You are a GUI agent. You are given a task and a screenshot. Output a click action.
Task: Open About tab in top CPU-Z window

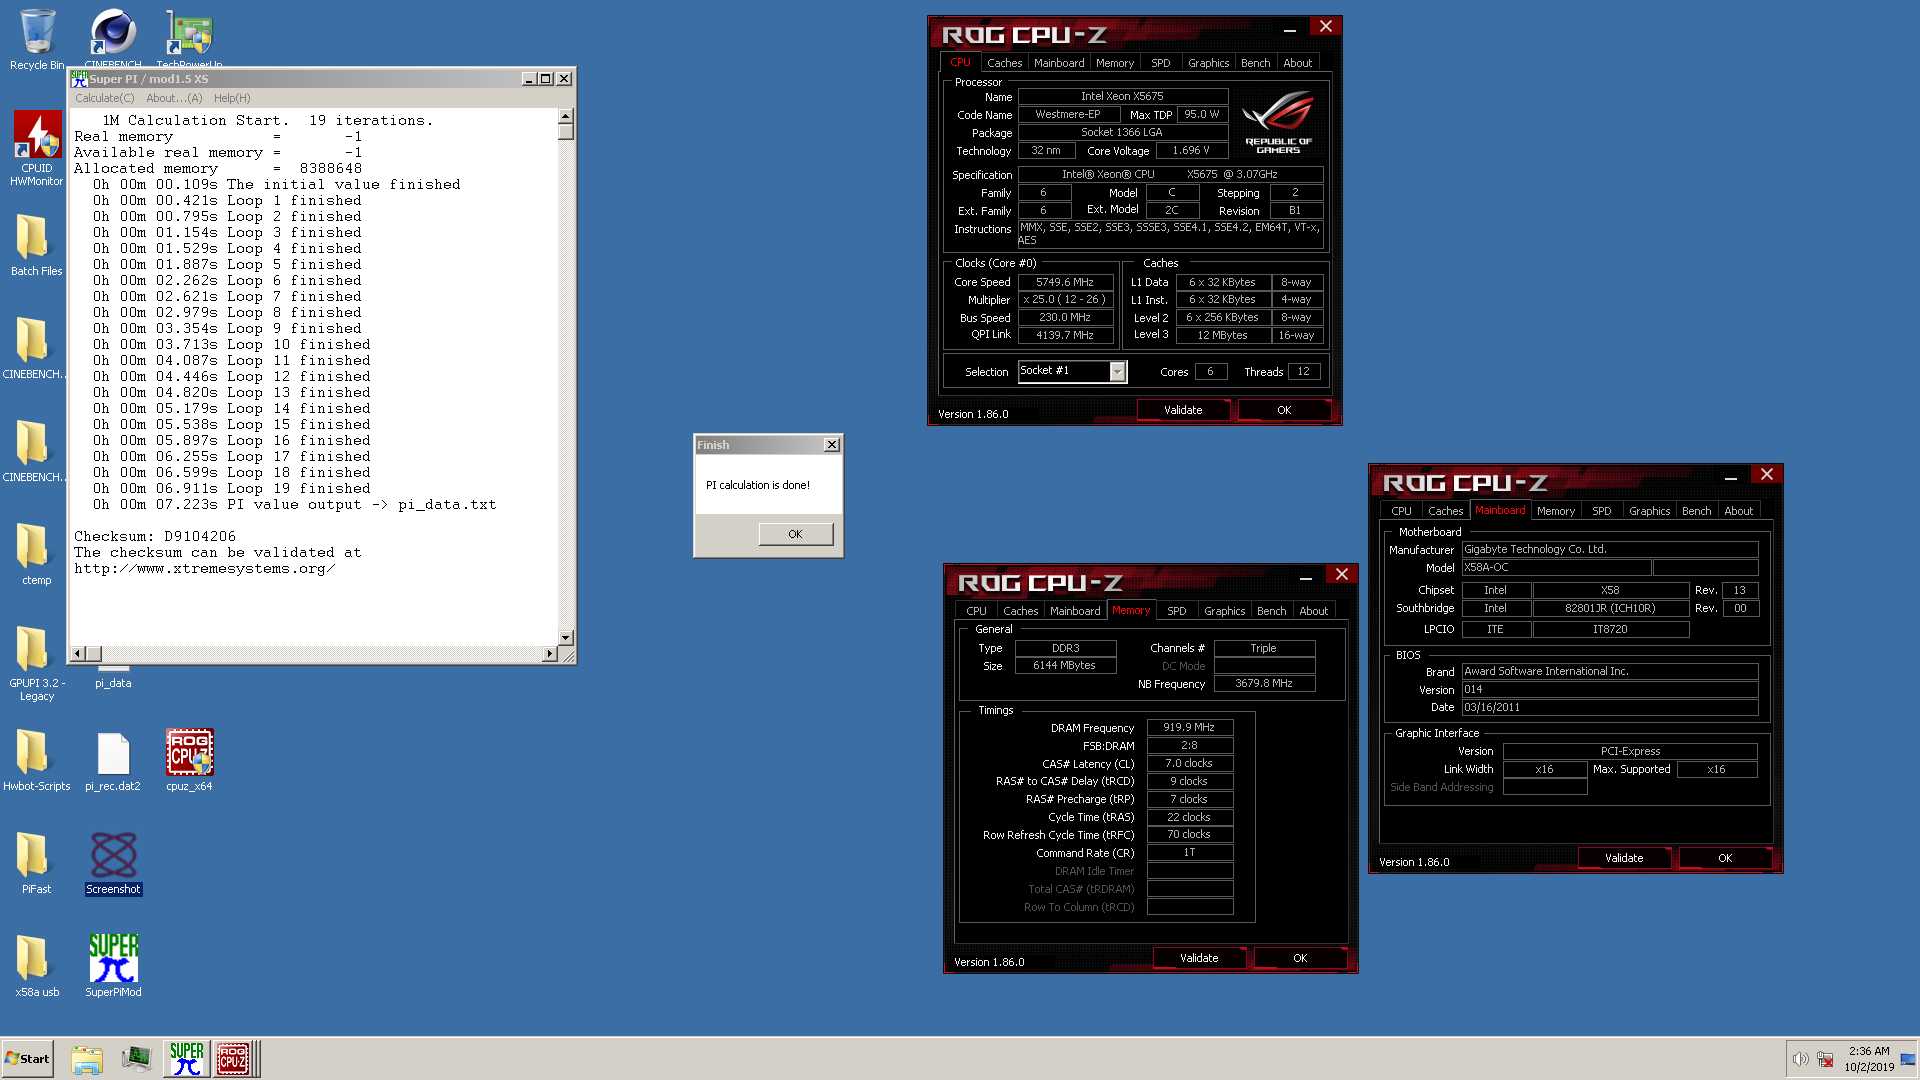point(1297,63)
